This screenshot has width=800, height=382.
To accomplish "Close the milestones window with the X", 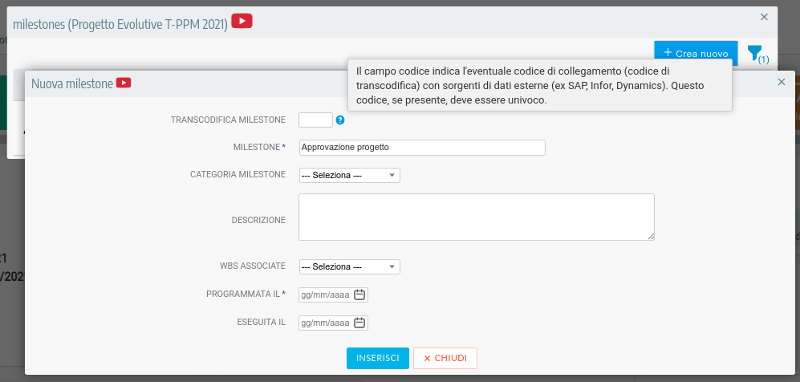I will pyautogui.click(x=764, y=17).
